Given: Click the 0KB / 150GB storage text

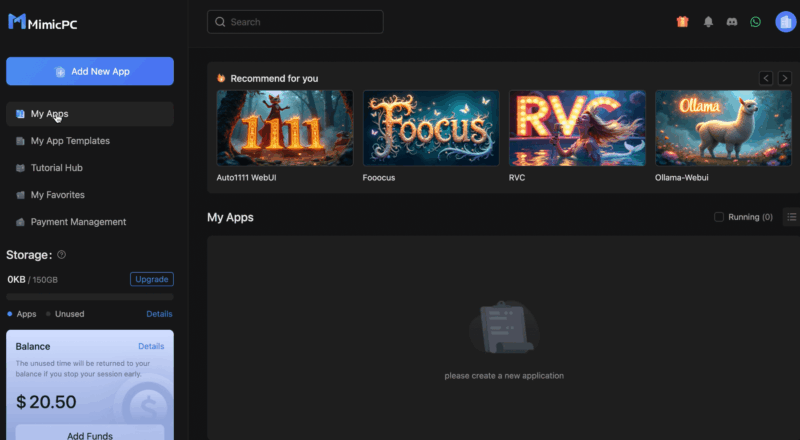Looking at the screenshot, I should click(x=33, y=279).
